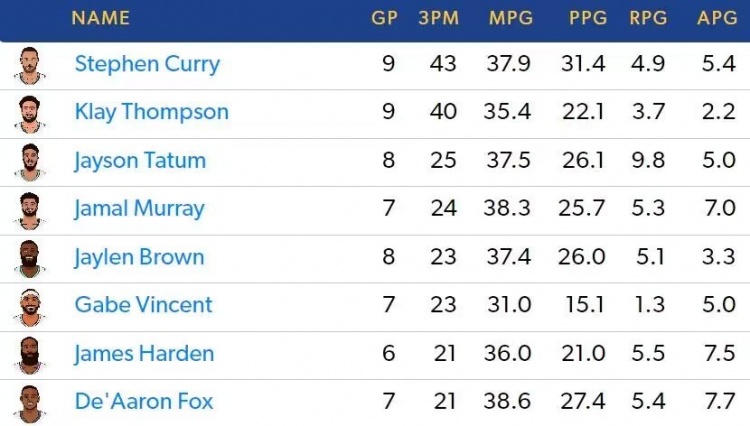Click James Harden's player avatar
Screen dimensions: 750x426
[x=30, y=355]
